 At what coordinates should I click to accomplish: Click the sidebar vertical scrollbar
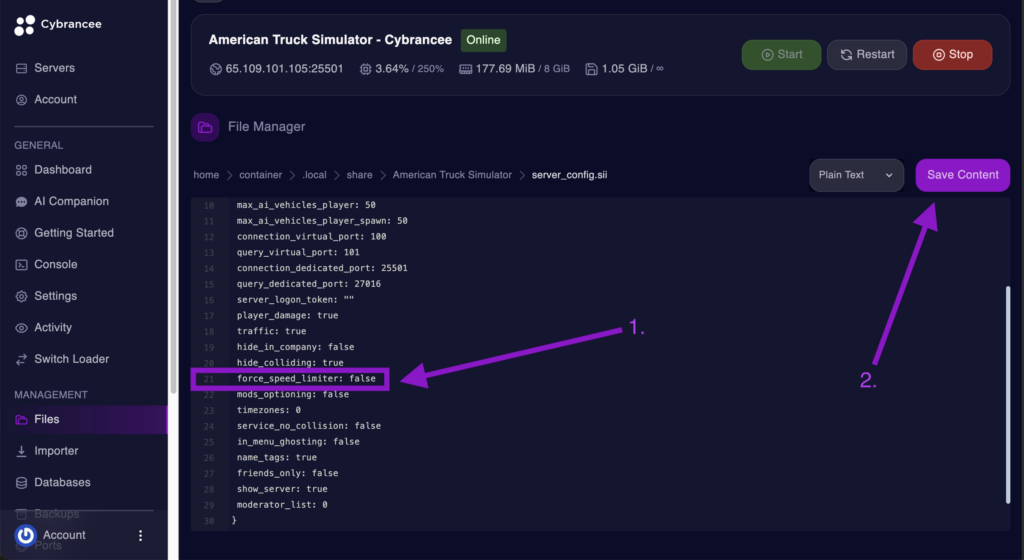coord(173,196)
